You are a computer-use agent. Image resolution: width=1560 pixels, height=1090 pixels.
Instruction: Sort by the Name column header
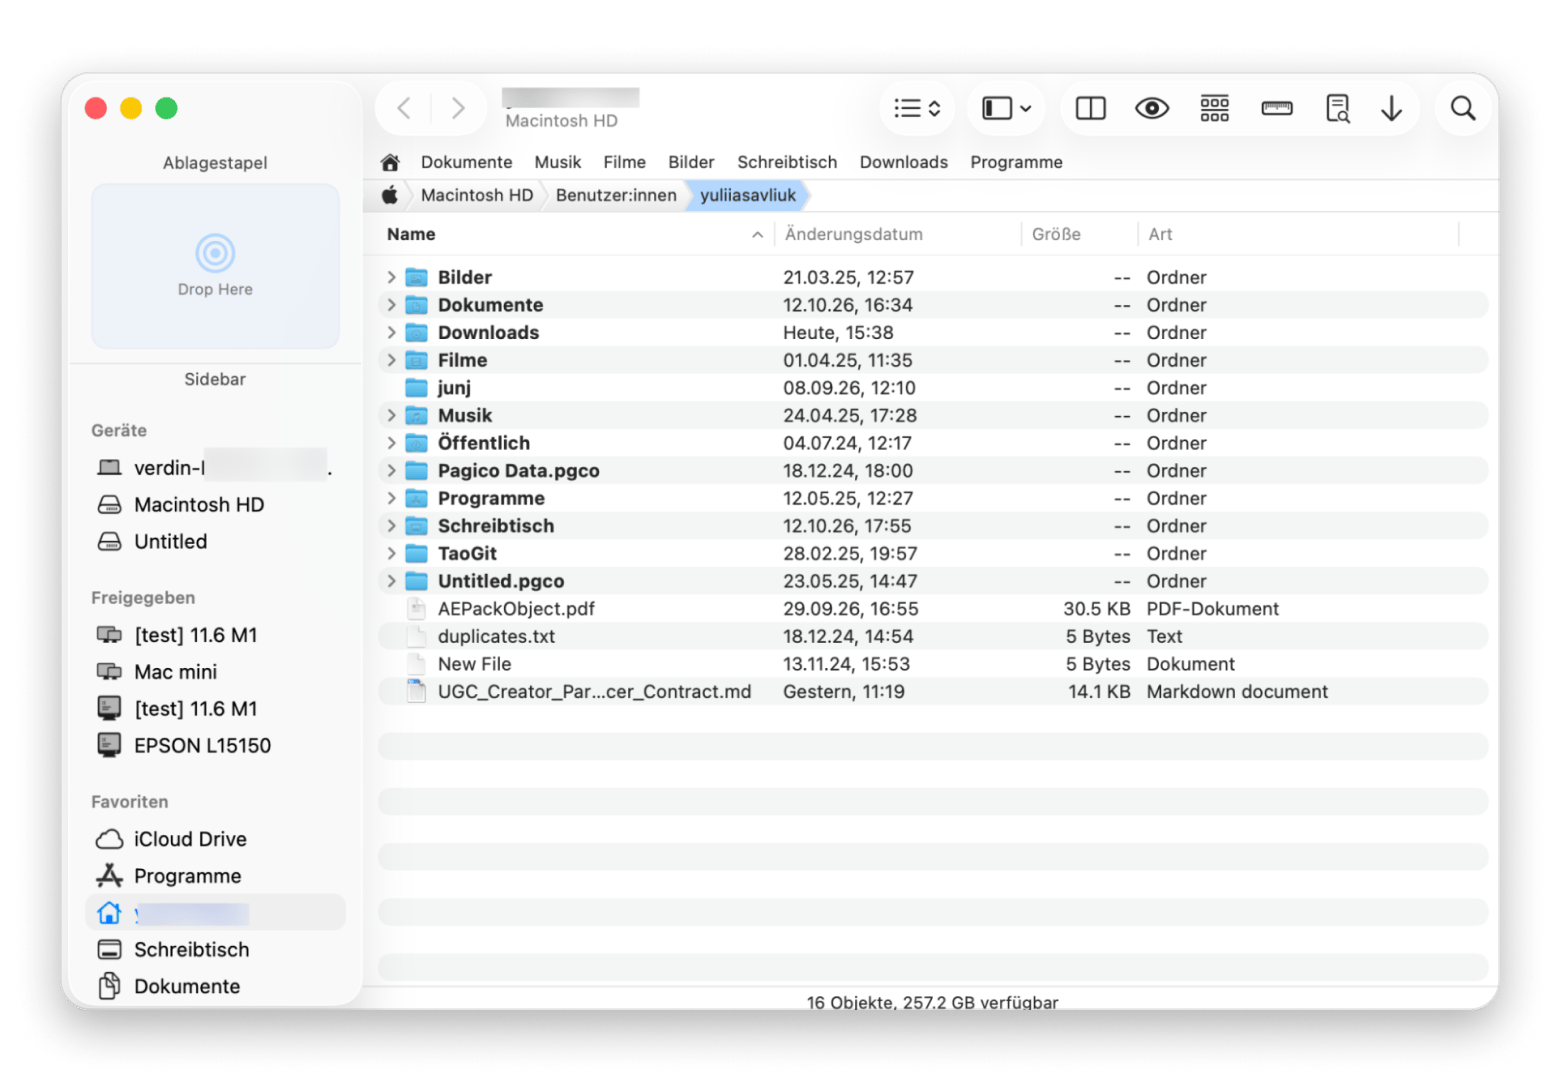(x=411, y=234)
